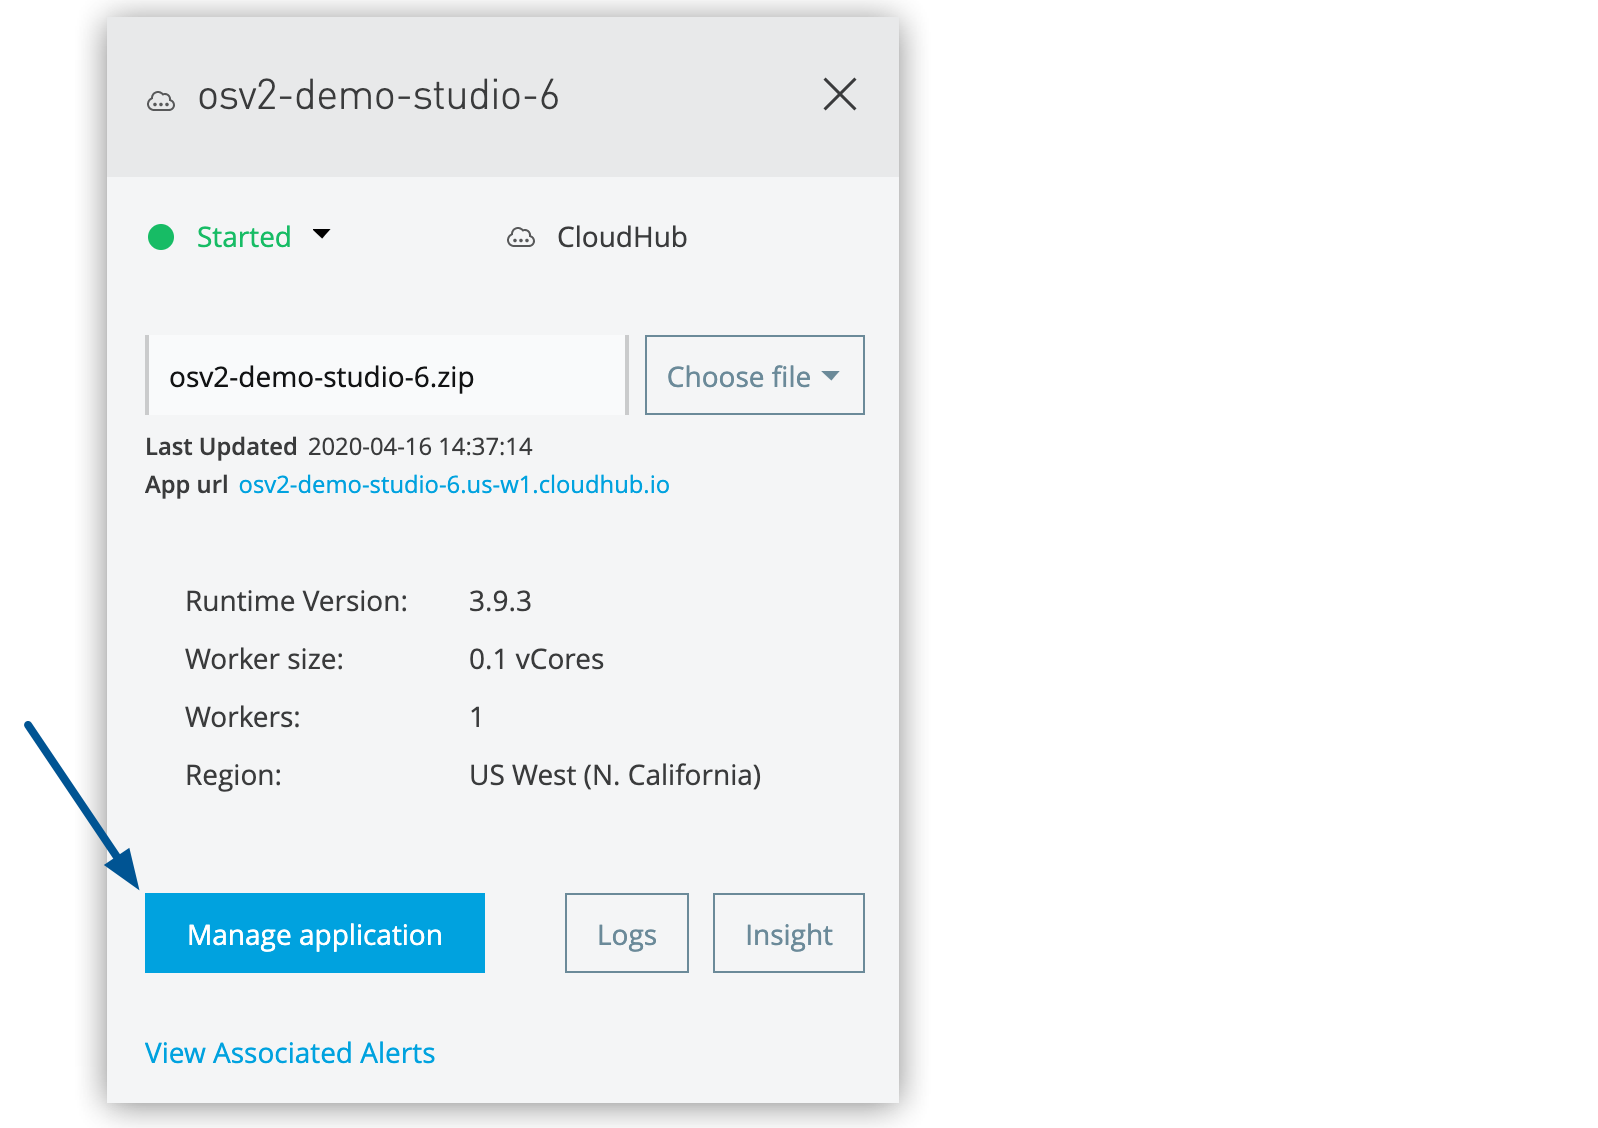Click the osv2-demo-studio-6.zip file name field
Screen dimensions: 1598x1128
pyautogui.click(x=386, y=376)
